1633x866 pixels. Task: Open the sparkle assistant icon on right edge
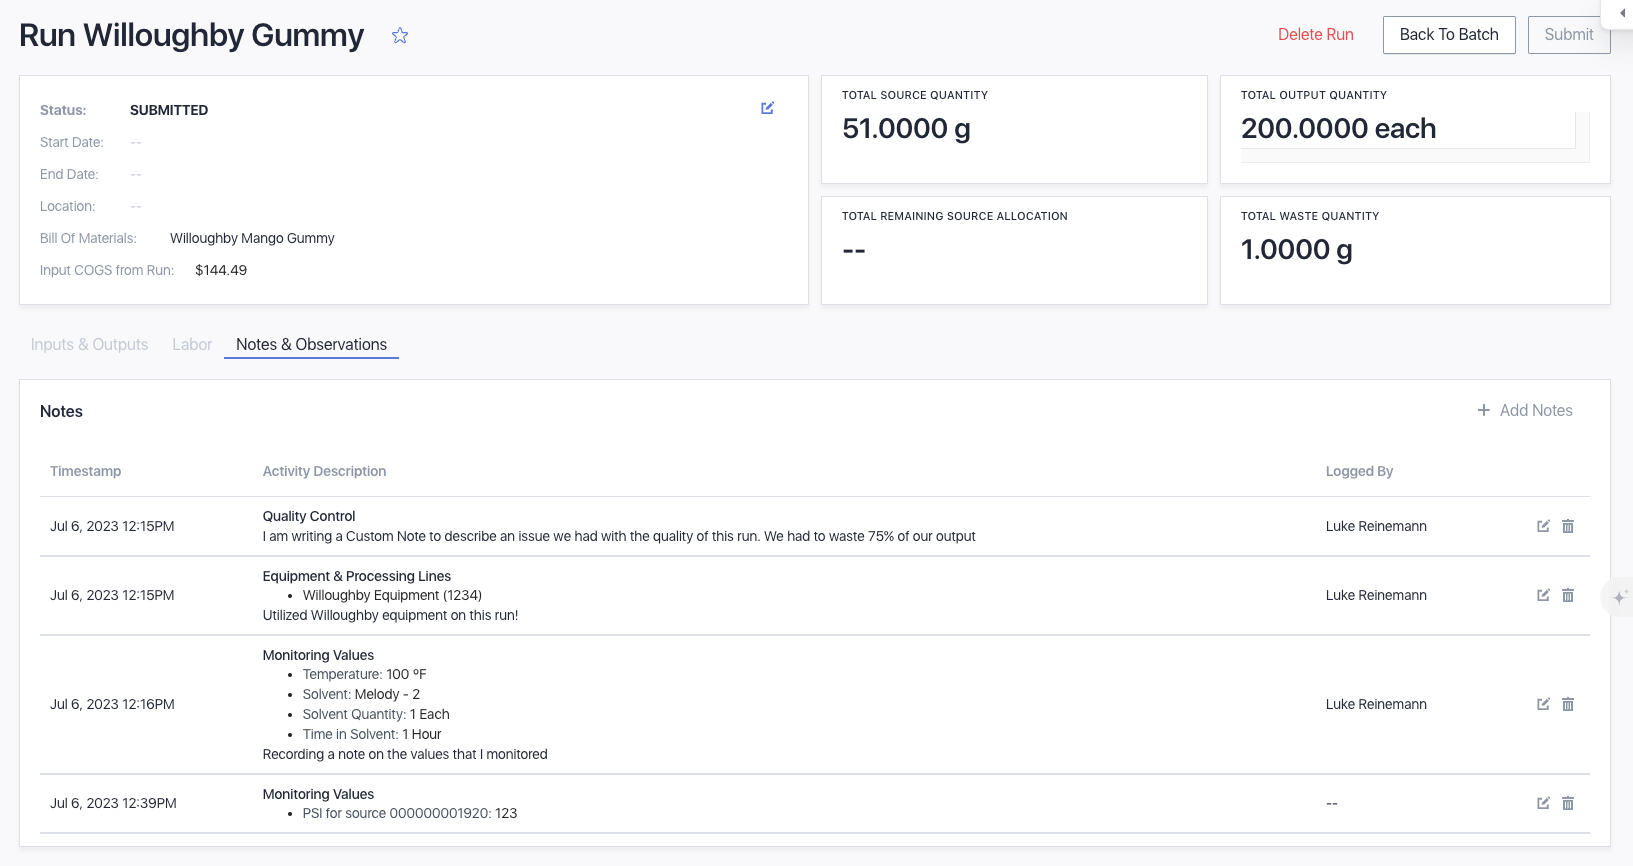1619,597
